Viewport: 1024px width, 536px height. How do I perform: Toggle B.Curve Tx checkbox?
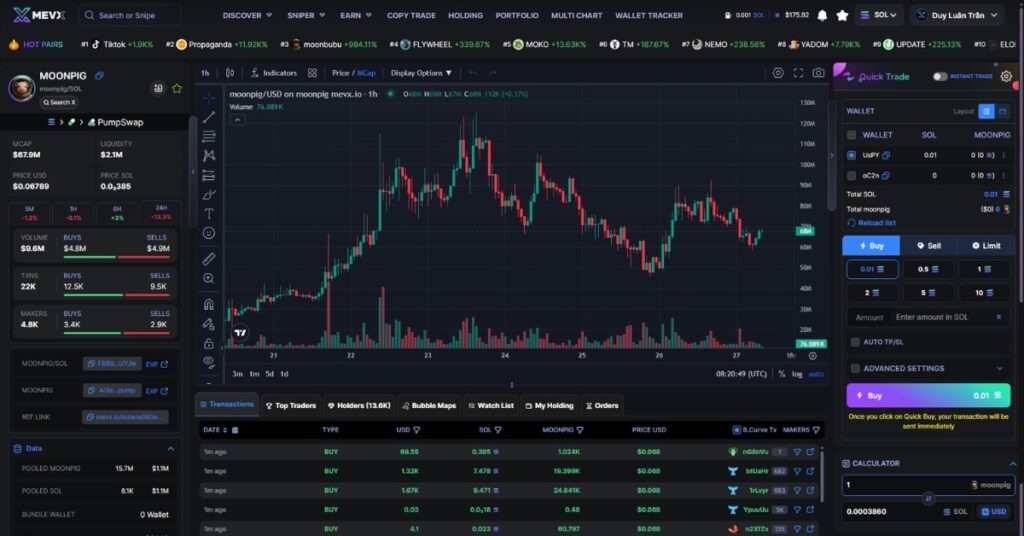[737, 430]
